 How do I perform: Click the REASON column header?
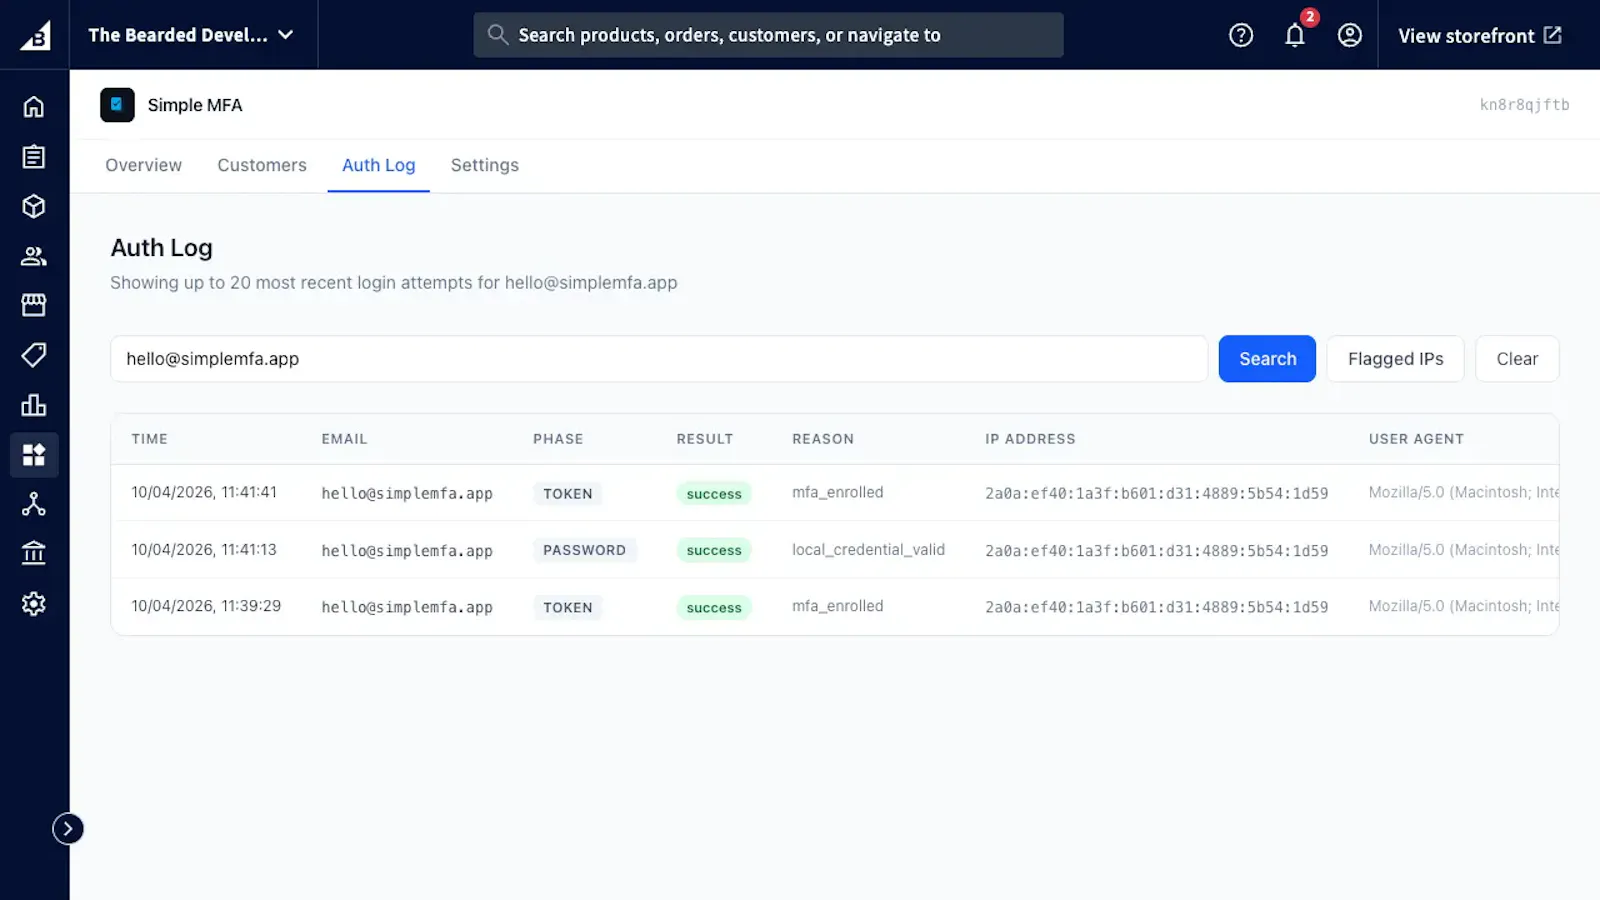pos(823,439)
